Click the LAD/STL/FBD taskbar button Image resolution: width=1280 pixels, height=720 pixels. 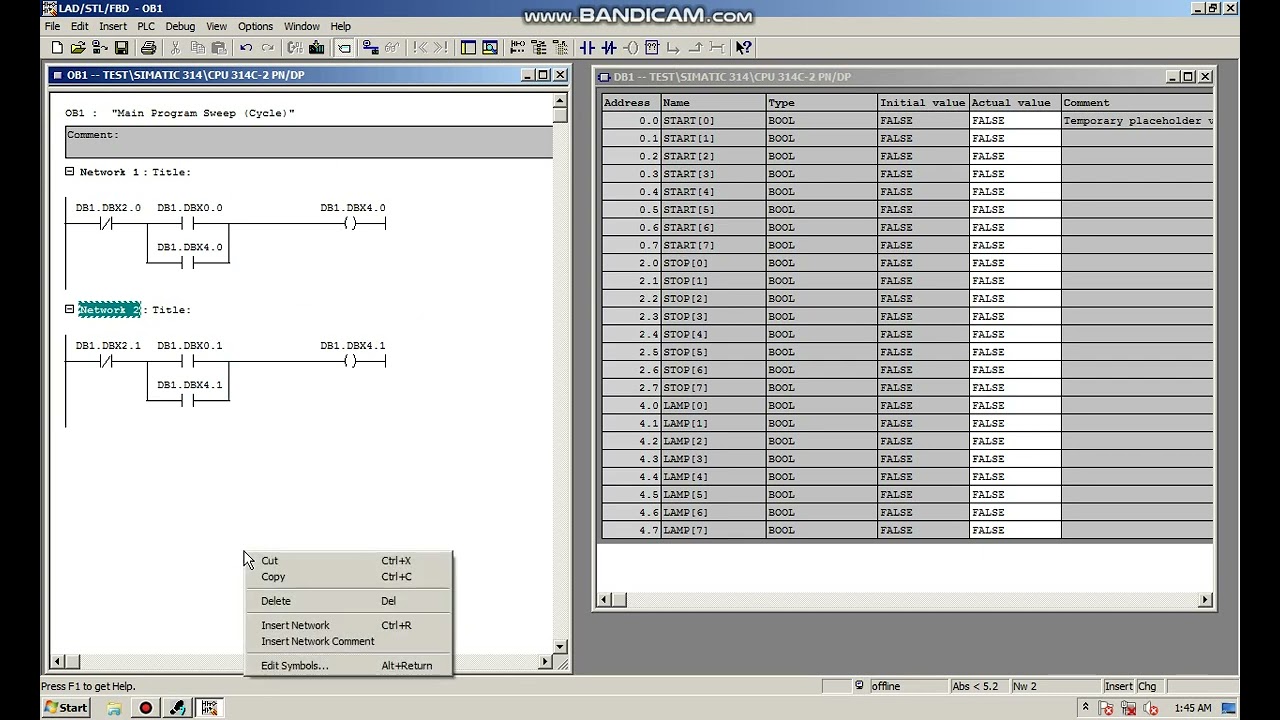[209, 707]
